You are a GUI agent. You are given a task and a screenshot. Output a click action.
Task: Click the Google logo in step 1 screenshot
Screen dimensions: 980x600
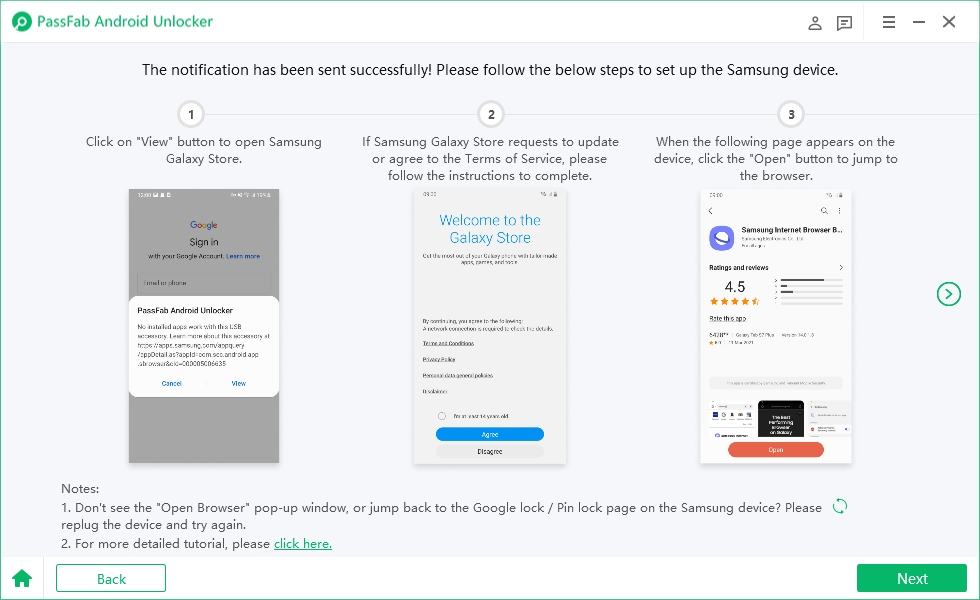coord(203,224)
